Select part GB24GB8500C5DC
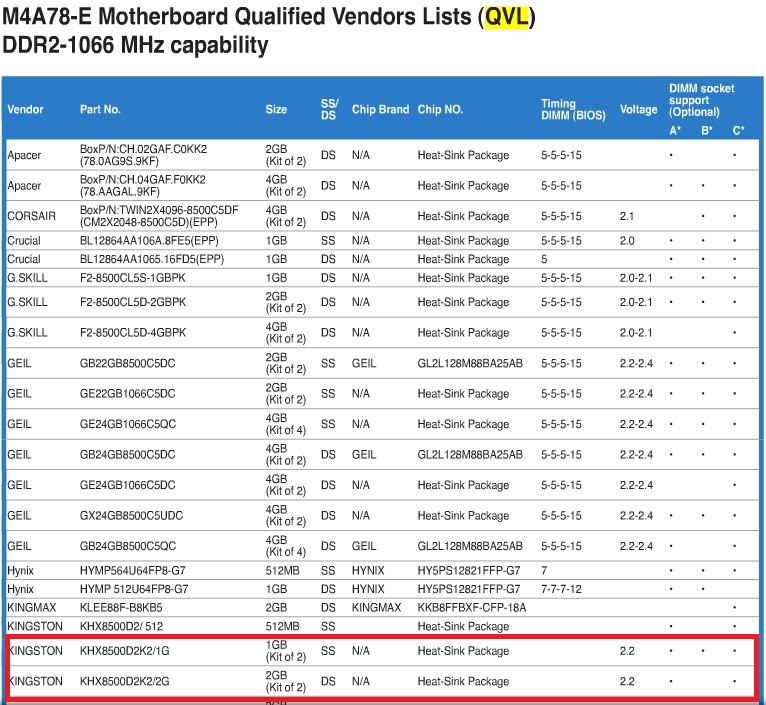Image resolution: width=766 pixels, height=705 pixels. pos(128,455)
